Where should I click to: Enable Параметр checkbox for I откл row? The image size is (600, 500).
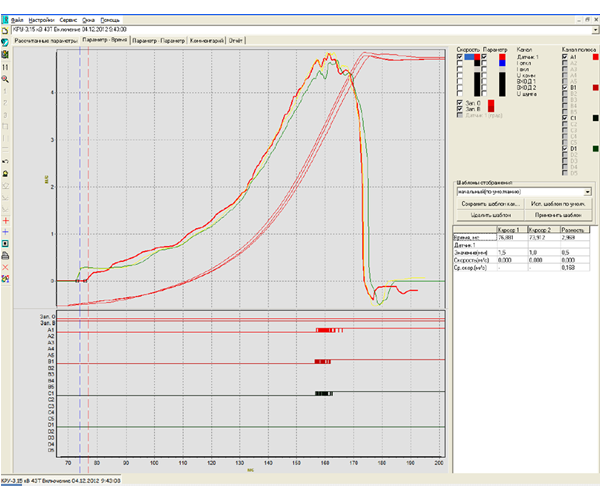click(484, 63)
